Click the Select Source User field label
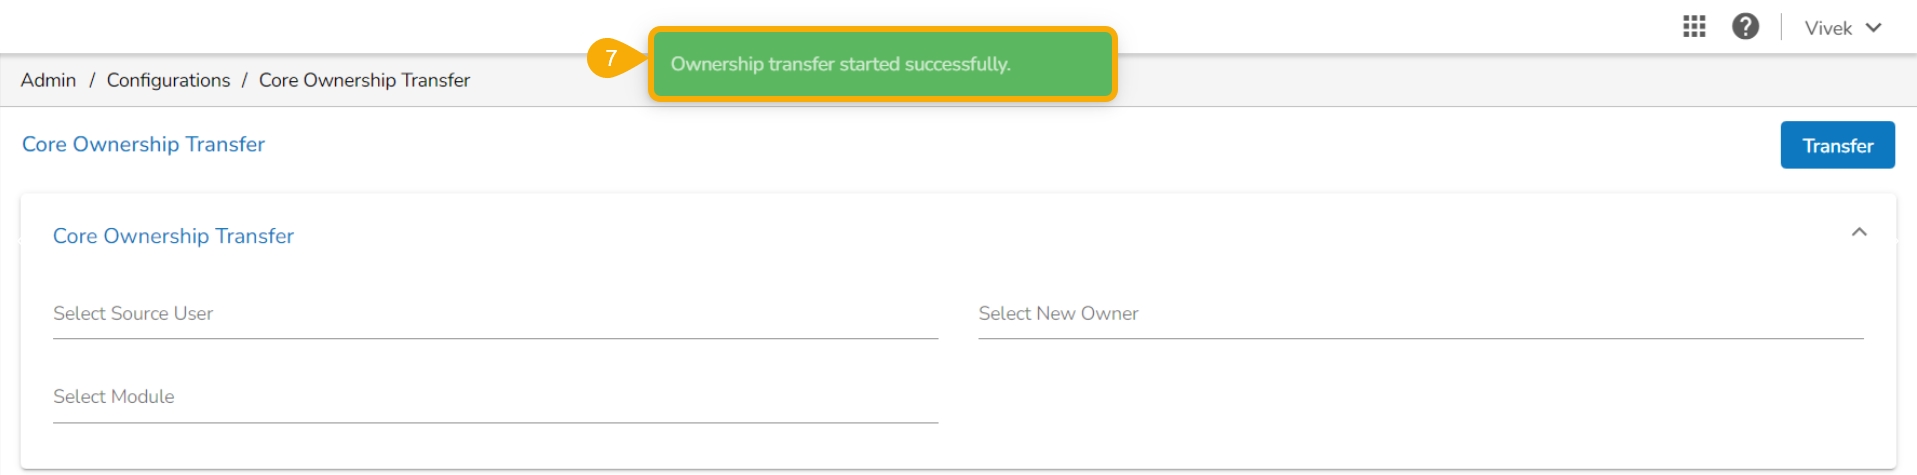Screen dimensions: 1917x475 click(x=133, y=314)
